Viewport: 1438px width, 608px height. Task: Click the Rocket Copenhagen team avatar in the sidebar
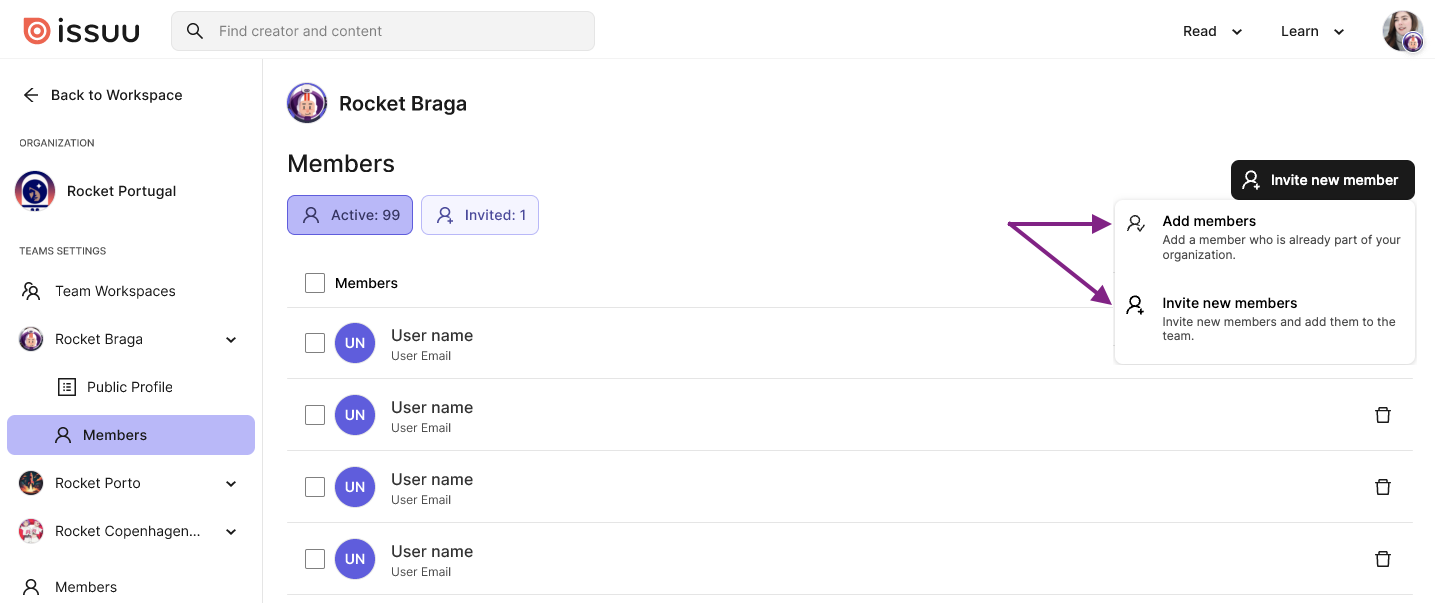coord(31,531)
